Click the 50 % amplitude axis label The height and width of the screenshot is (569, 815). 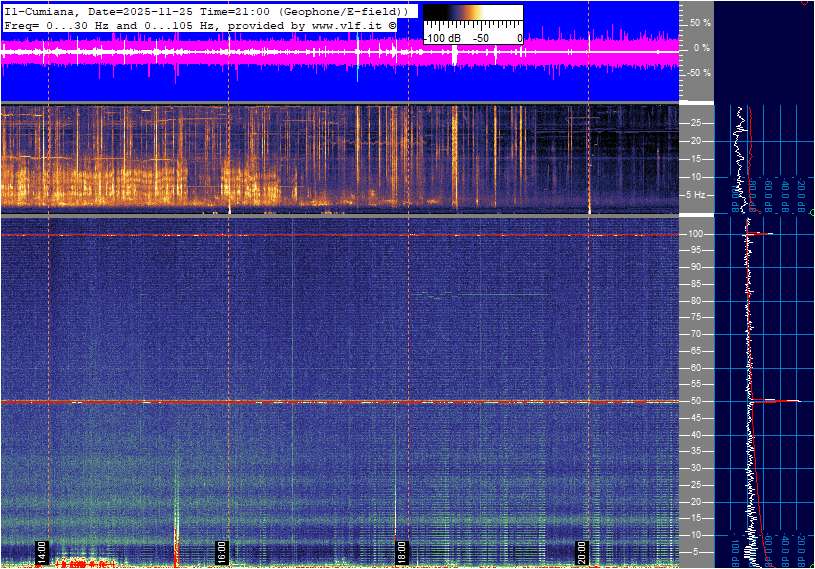point(699,22)
